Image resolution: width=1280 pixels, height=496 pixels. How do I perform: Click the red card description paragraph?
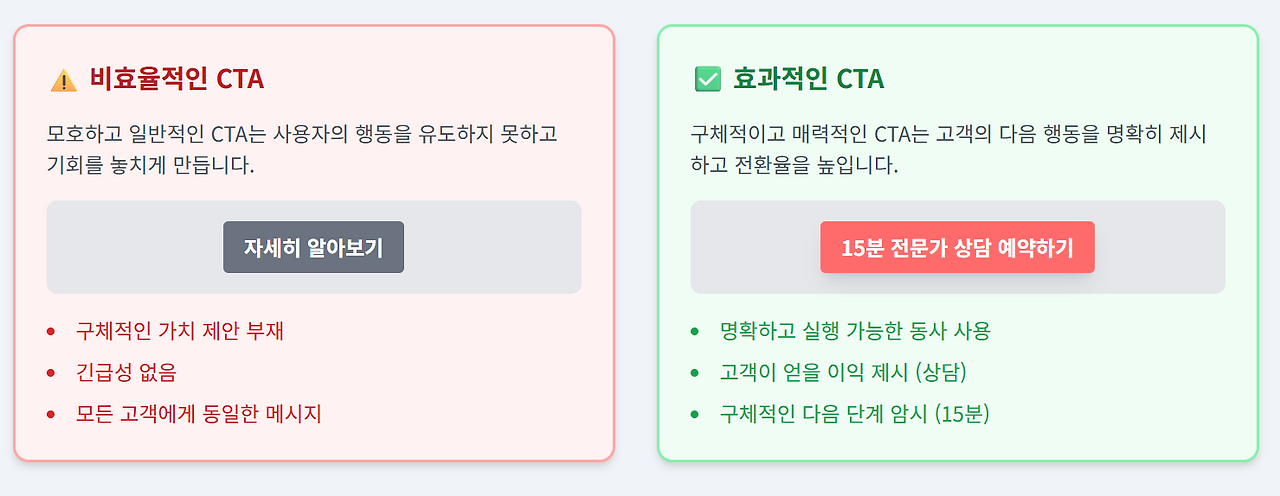(302, 149)
